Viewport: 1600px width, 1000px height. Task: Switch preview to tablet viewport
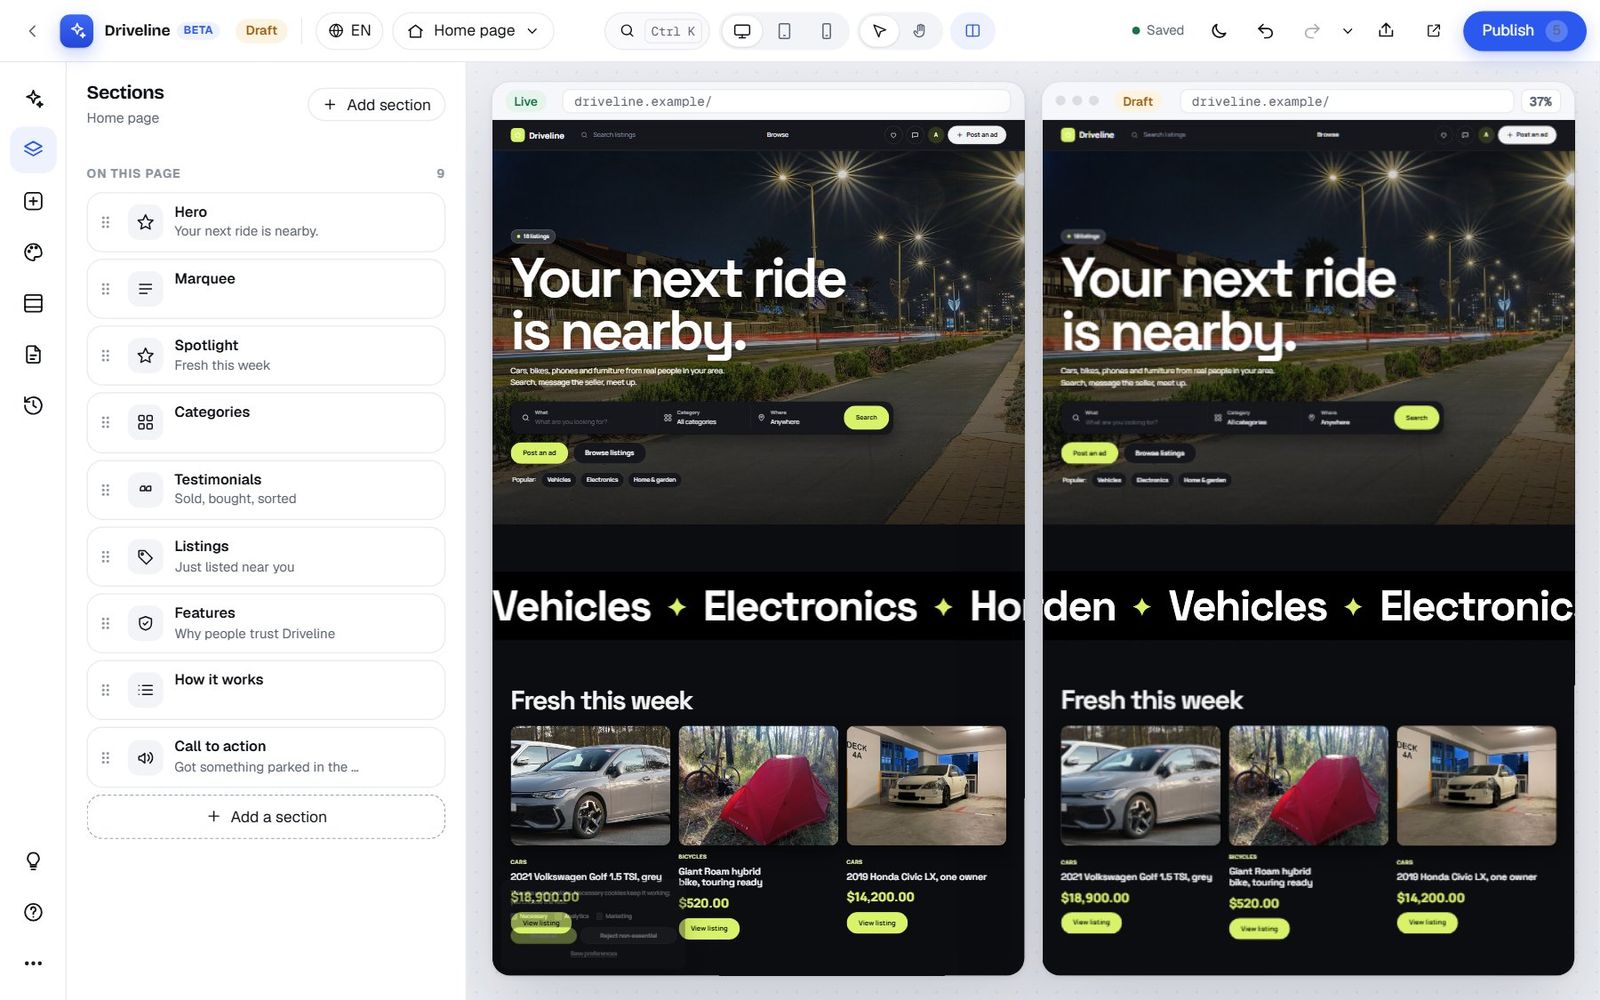click(784, 31)
